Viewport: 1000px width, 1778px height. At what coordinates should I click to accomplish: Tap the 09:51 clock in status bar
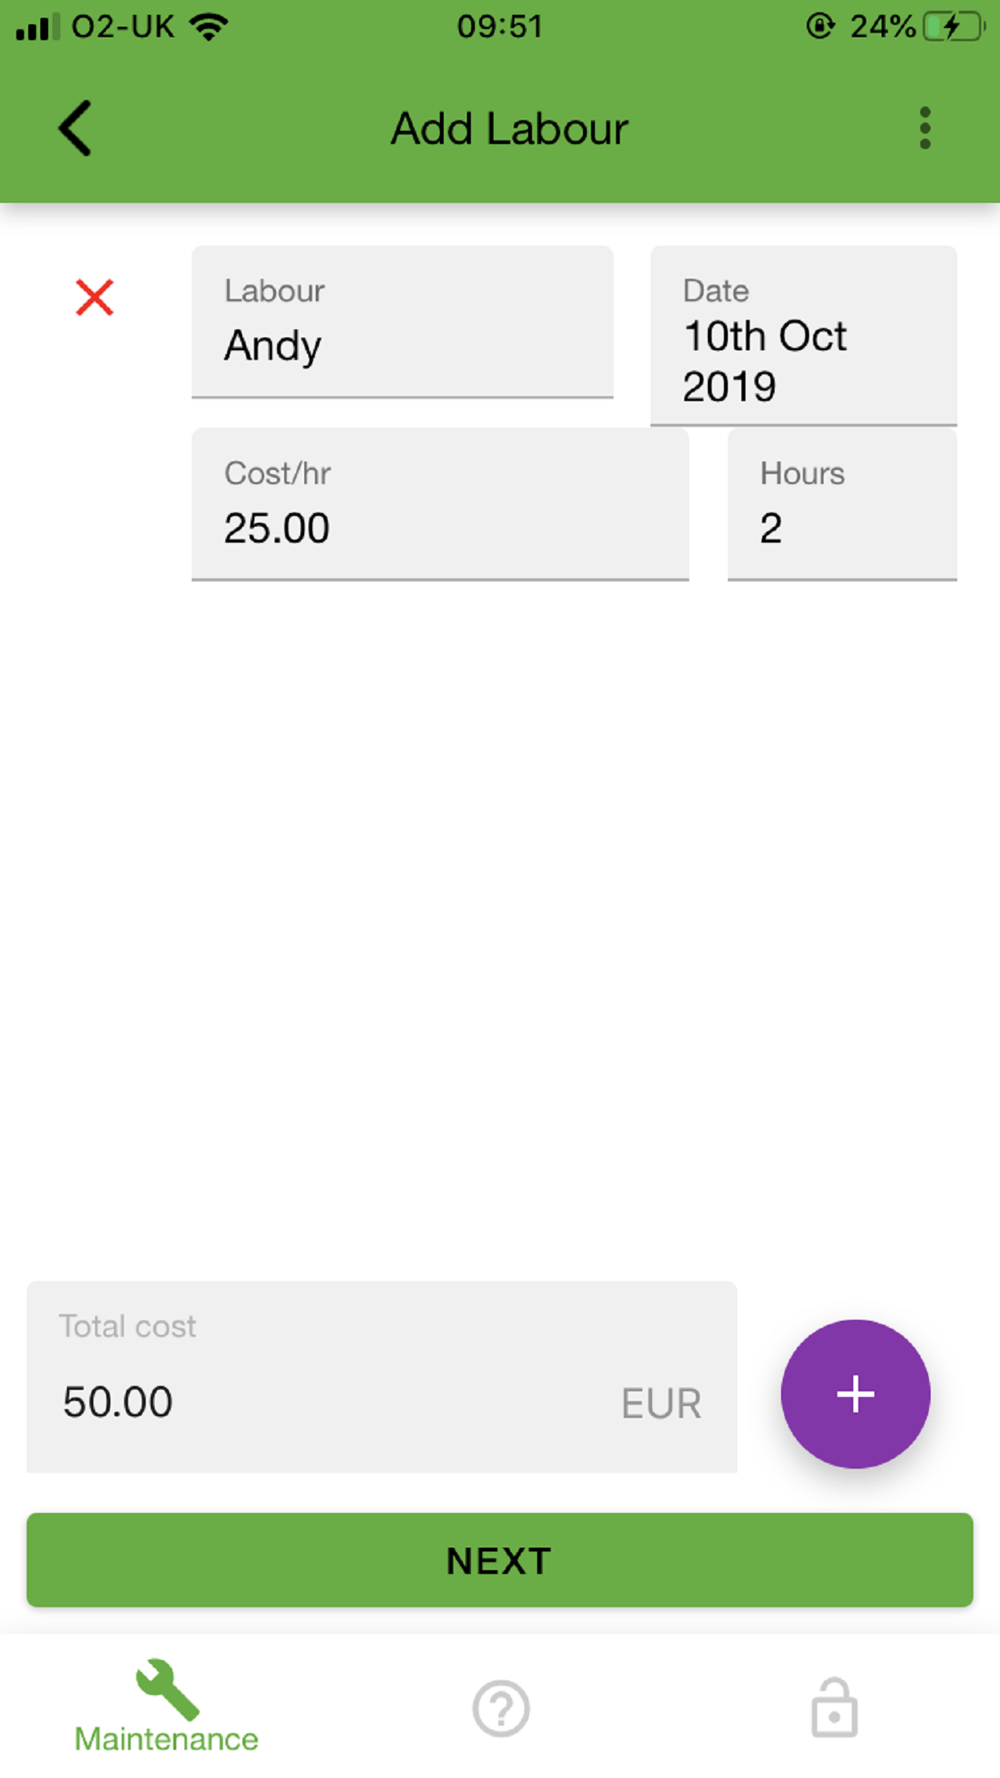pyautogui.click(x=500, y=26)
